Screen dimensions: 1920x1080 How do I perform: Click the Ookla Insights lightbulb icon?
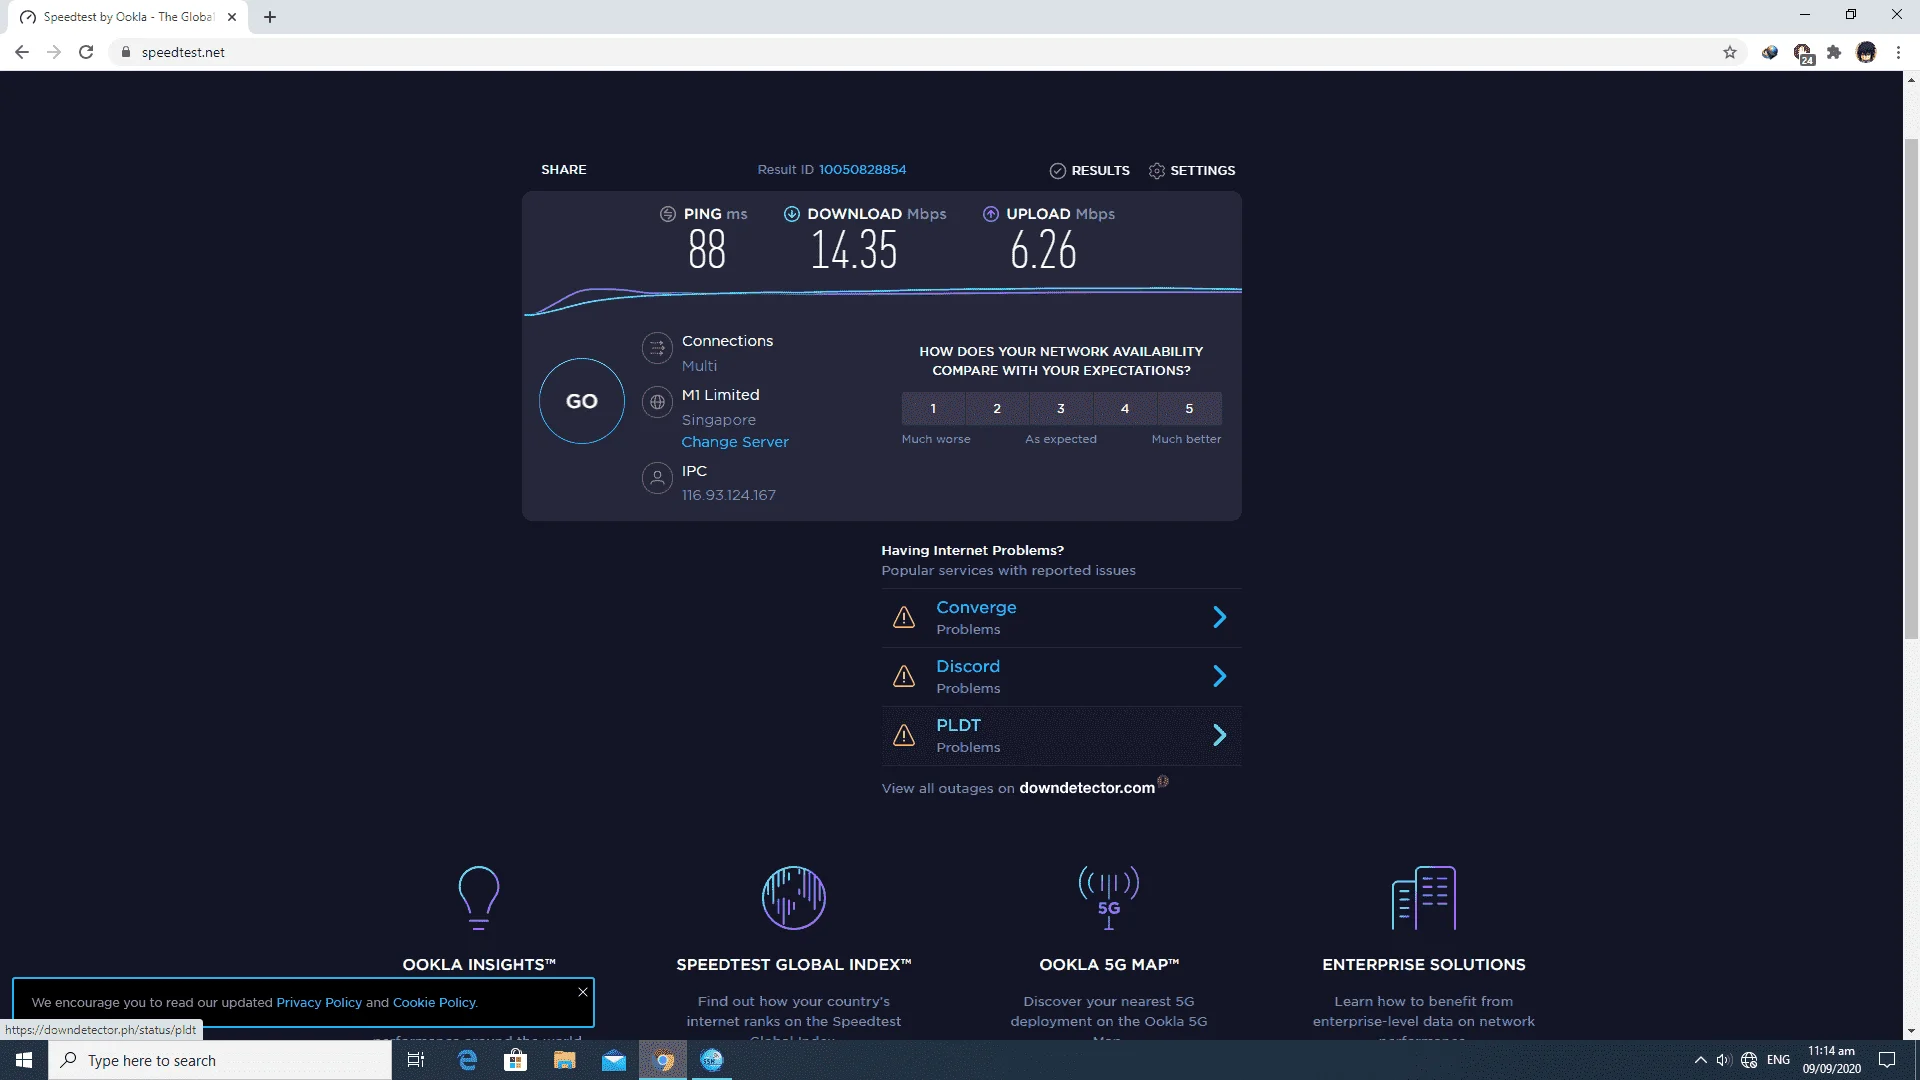(x=479, y=898)
